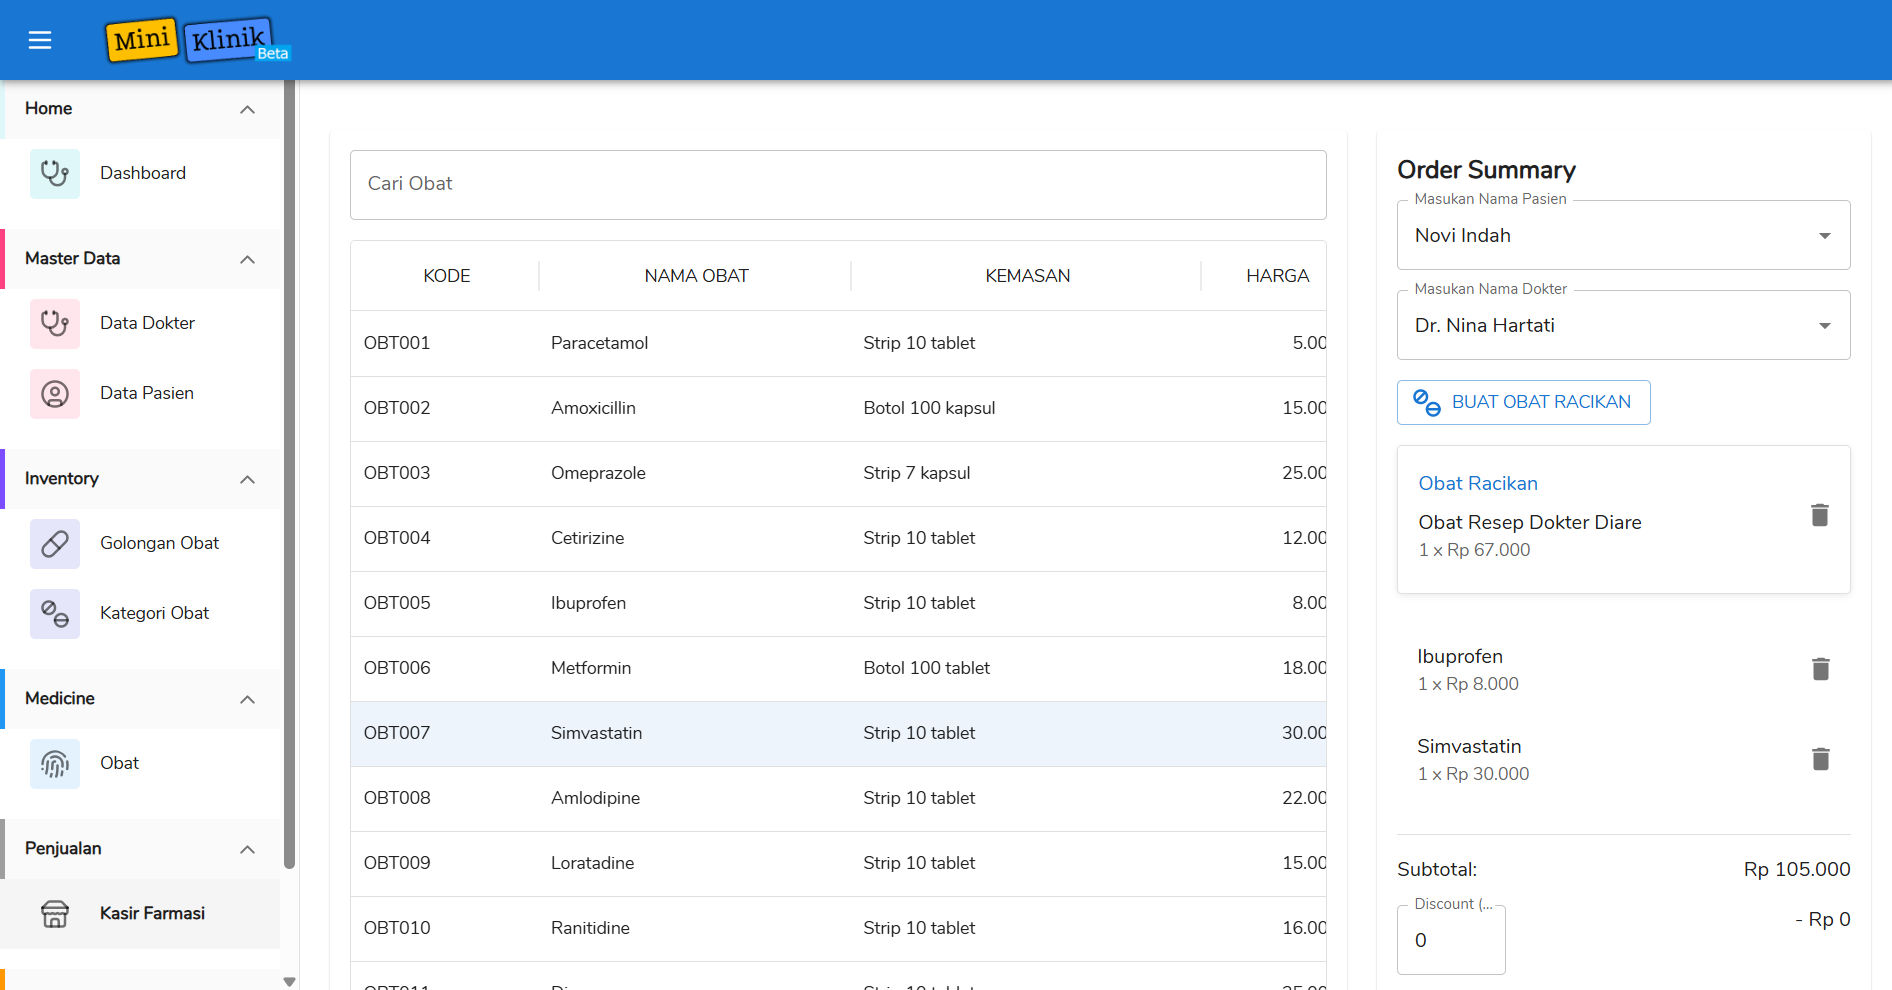Click Buat Obat Racikan button
The height and width of the screenshot is (990, 1892).
(1523, 403)
